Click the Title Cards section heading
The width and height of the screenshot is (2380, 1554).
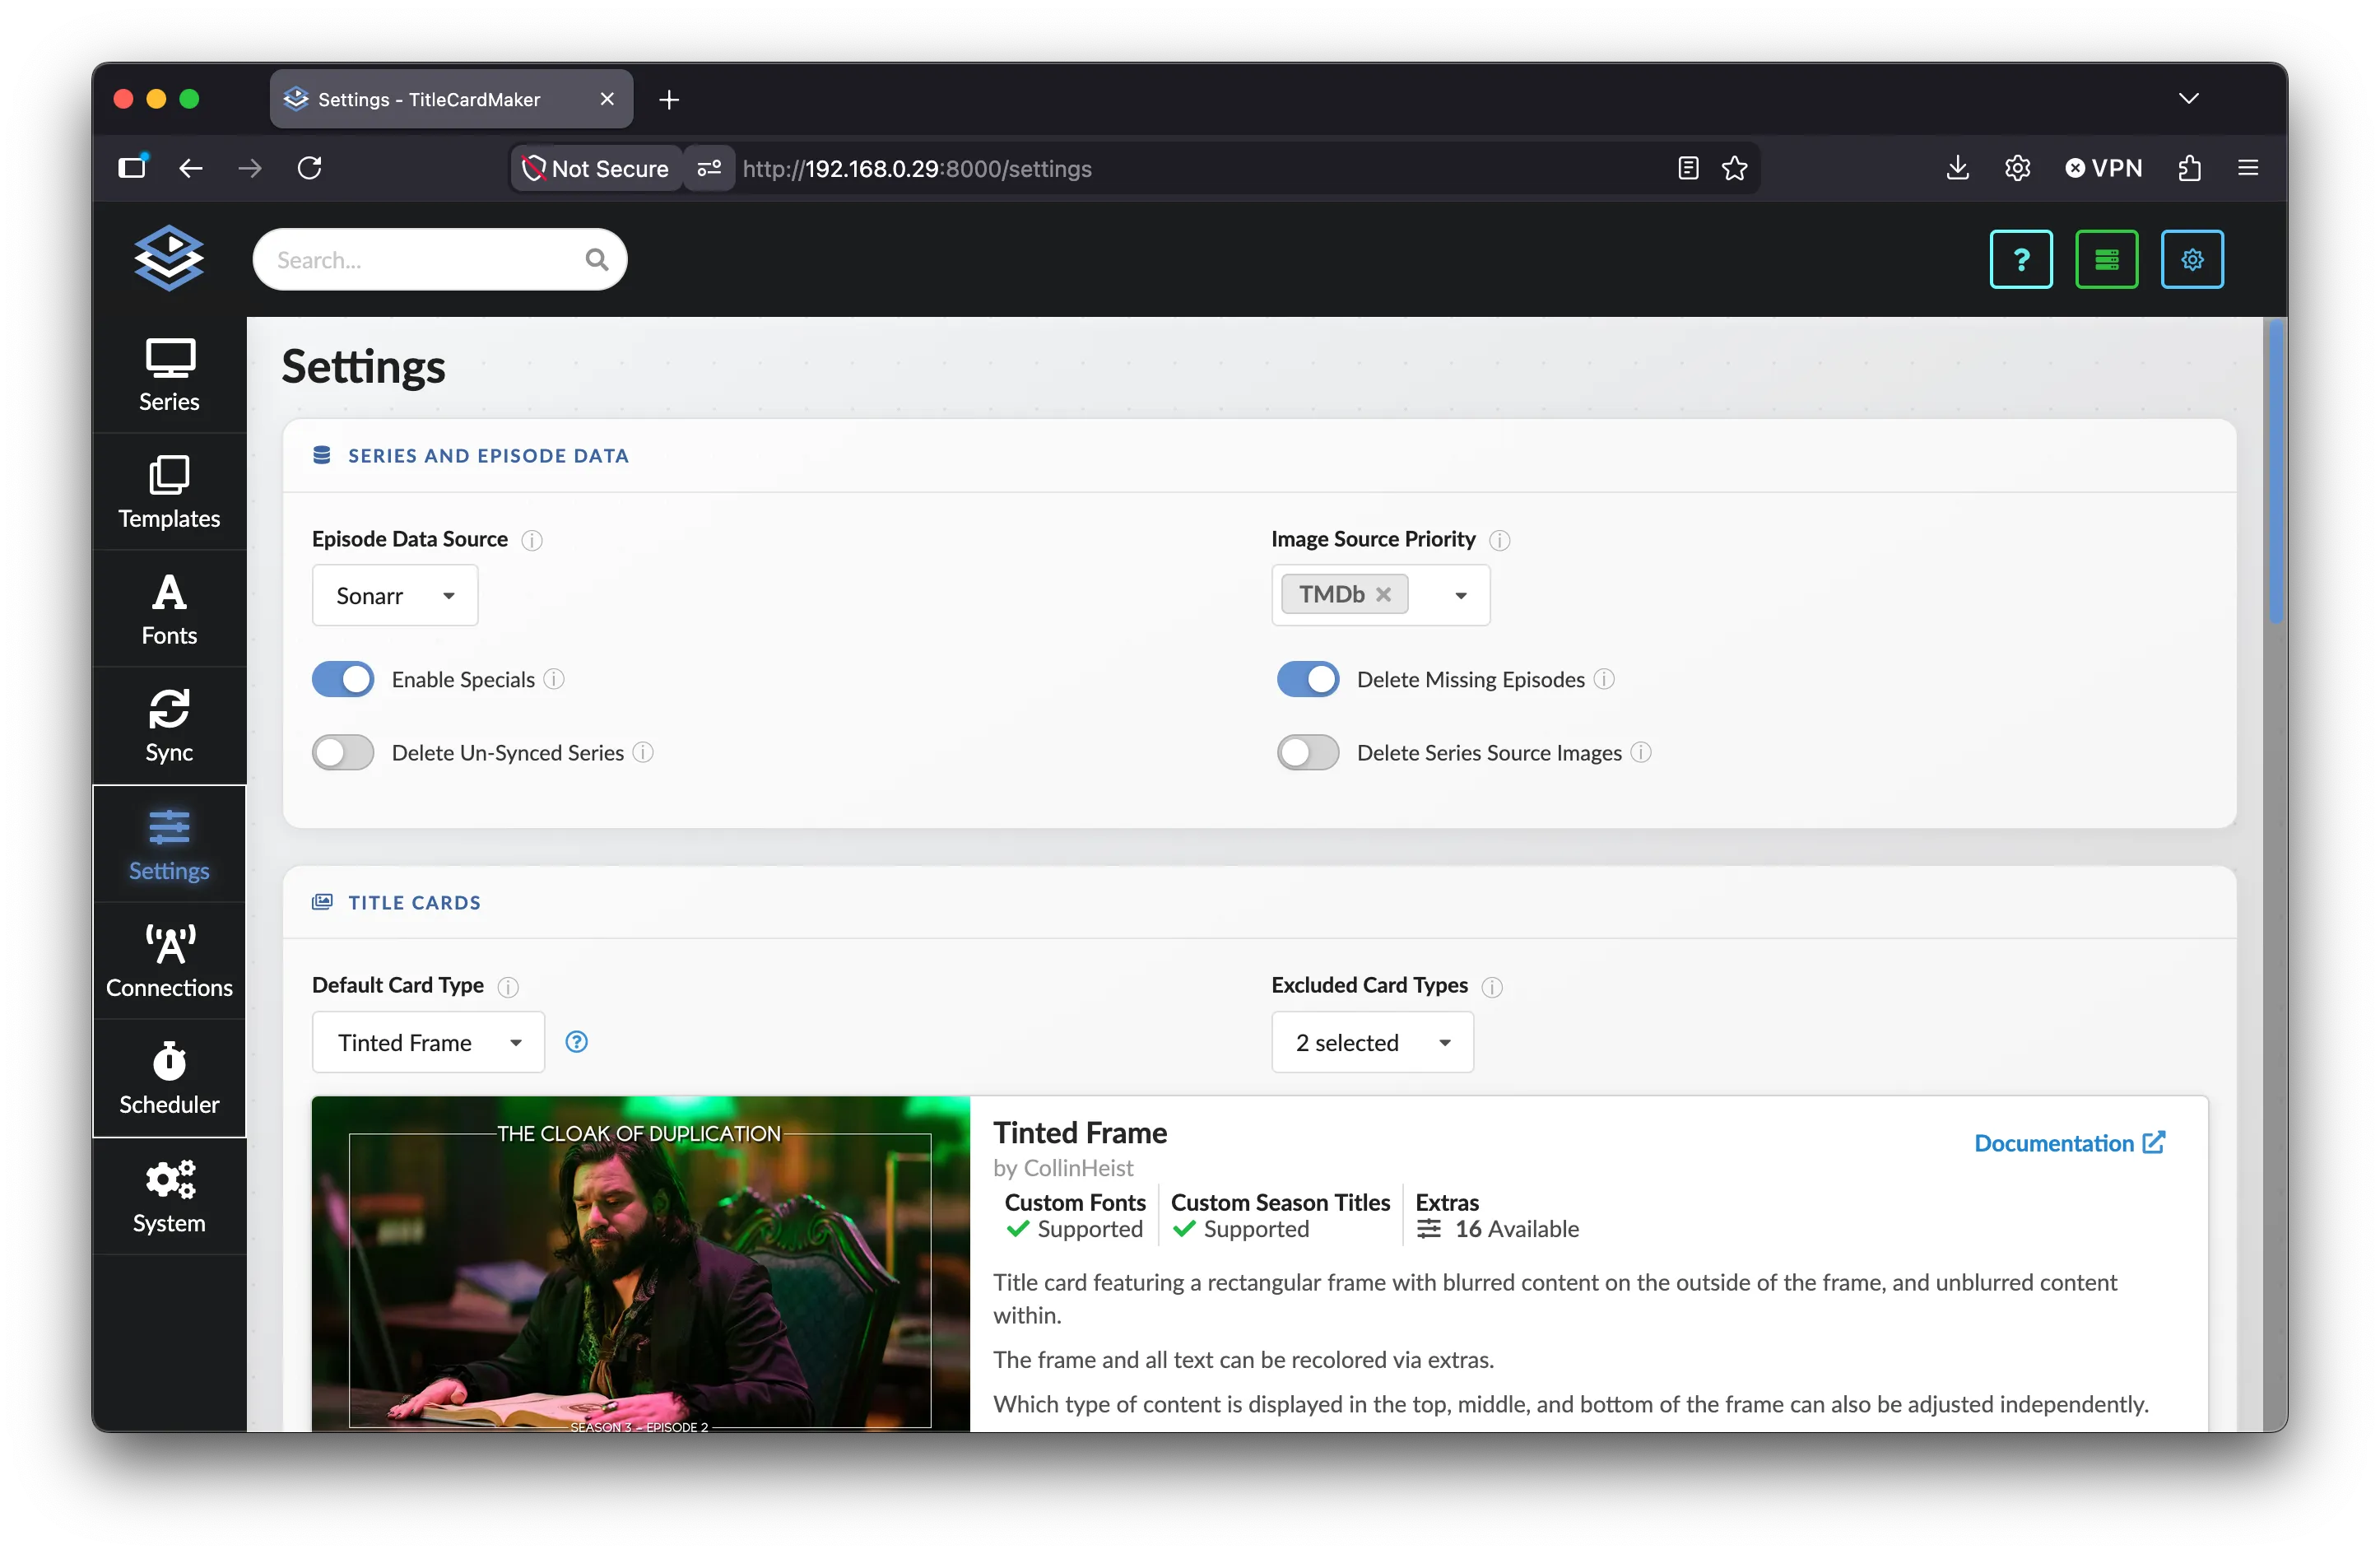pyautogui.click(x=414, y=902)
